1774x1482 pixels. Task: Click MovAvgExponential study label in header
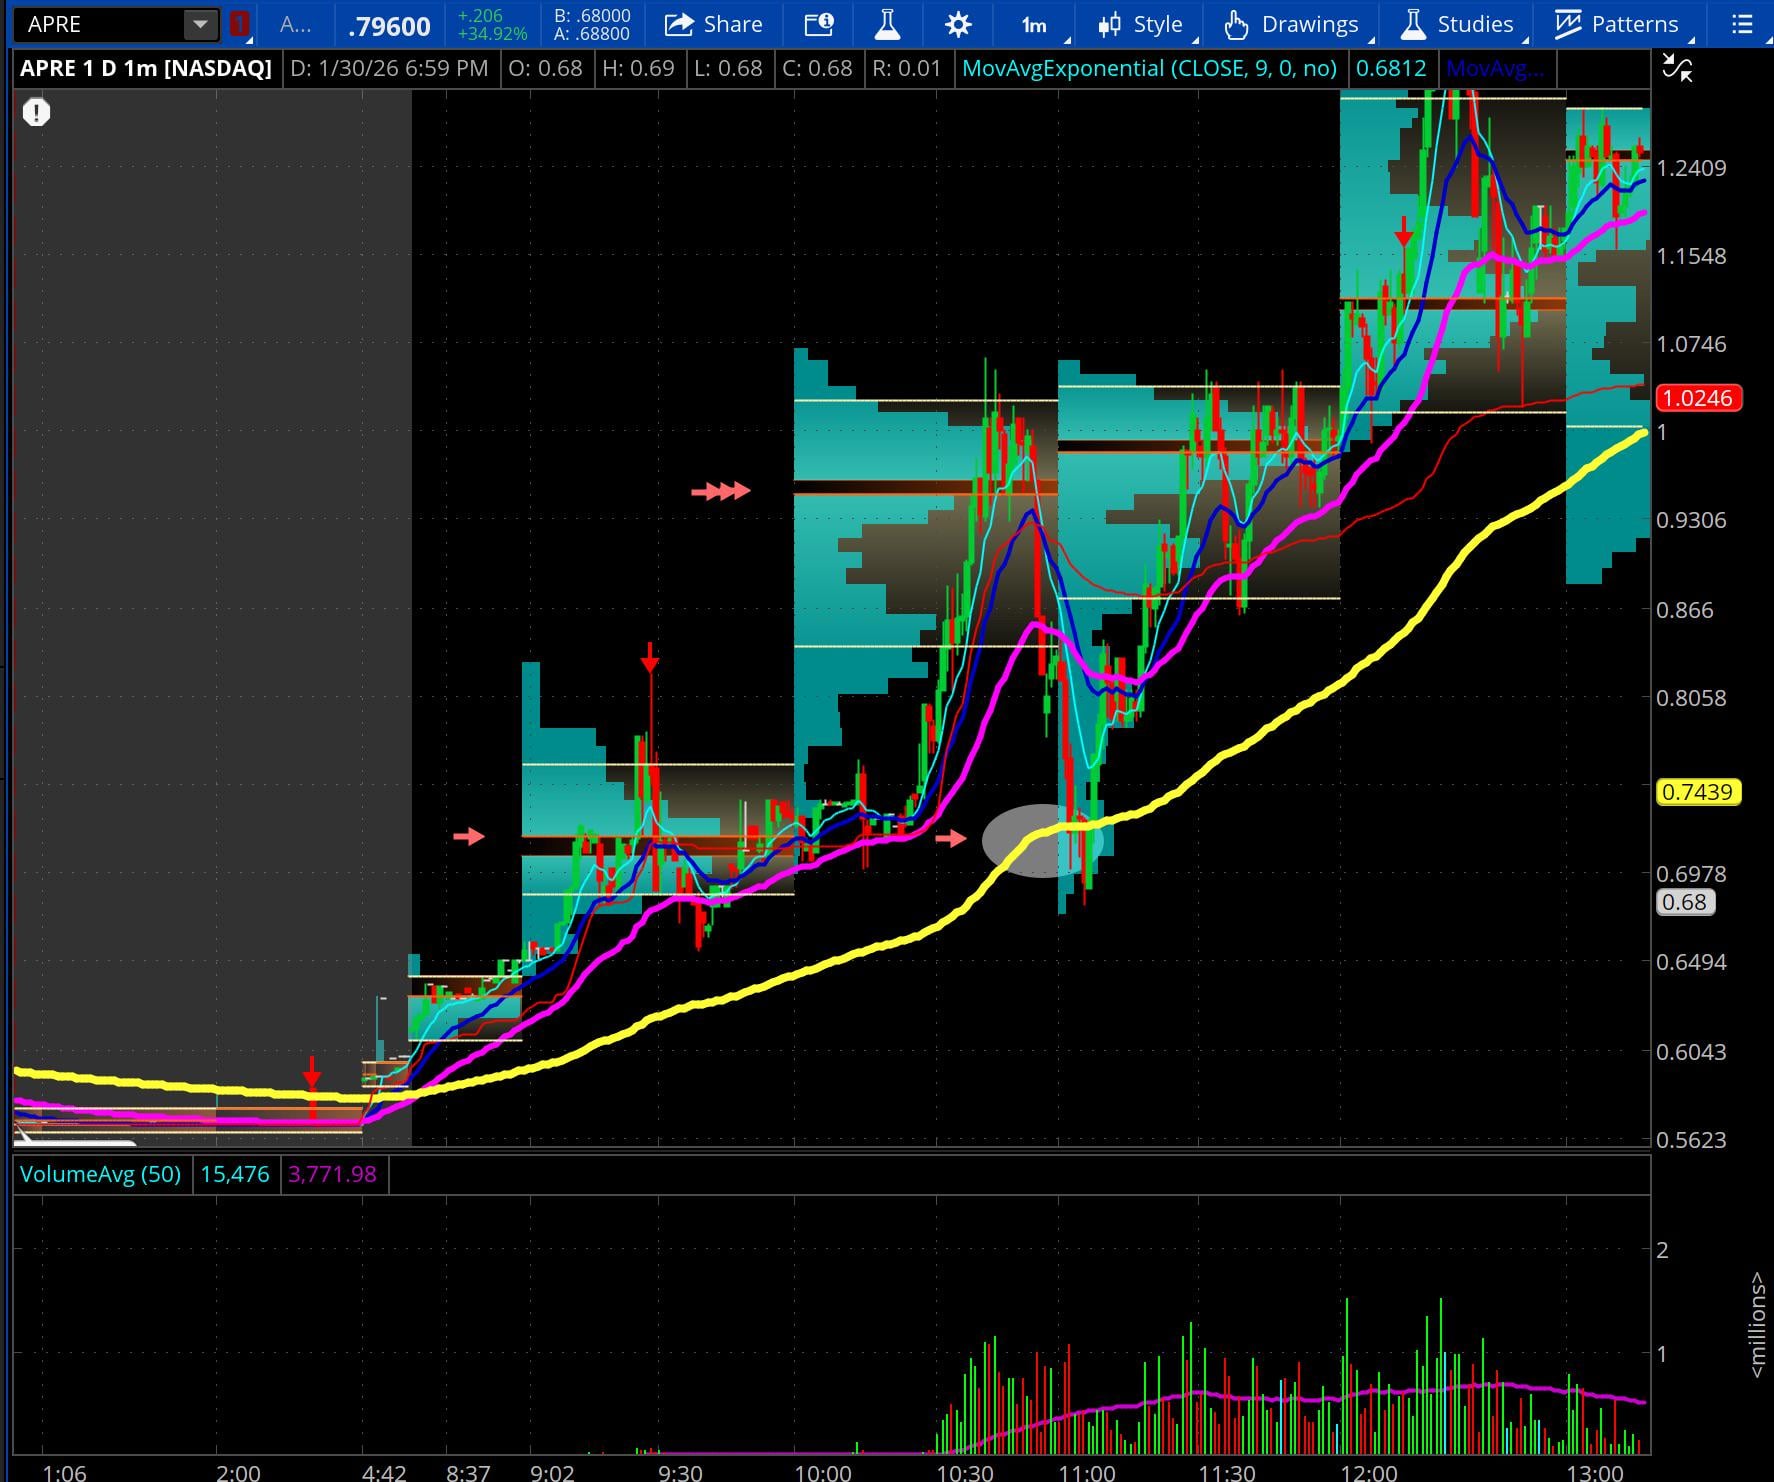coord(1148,69)
